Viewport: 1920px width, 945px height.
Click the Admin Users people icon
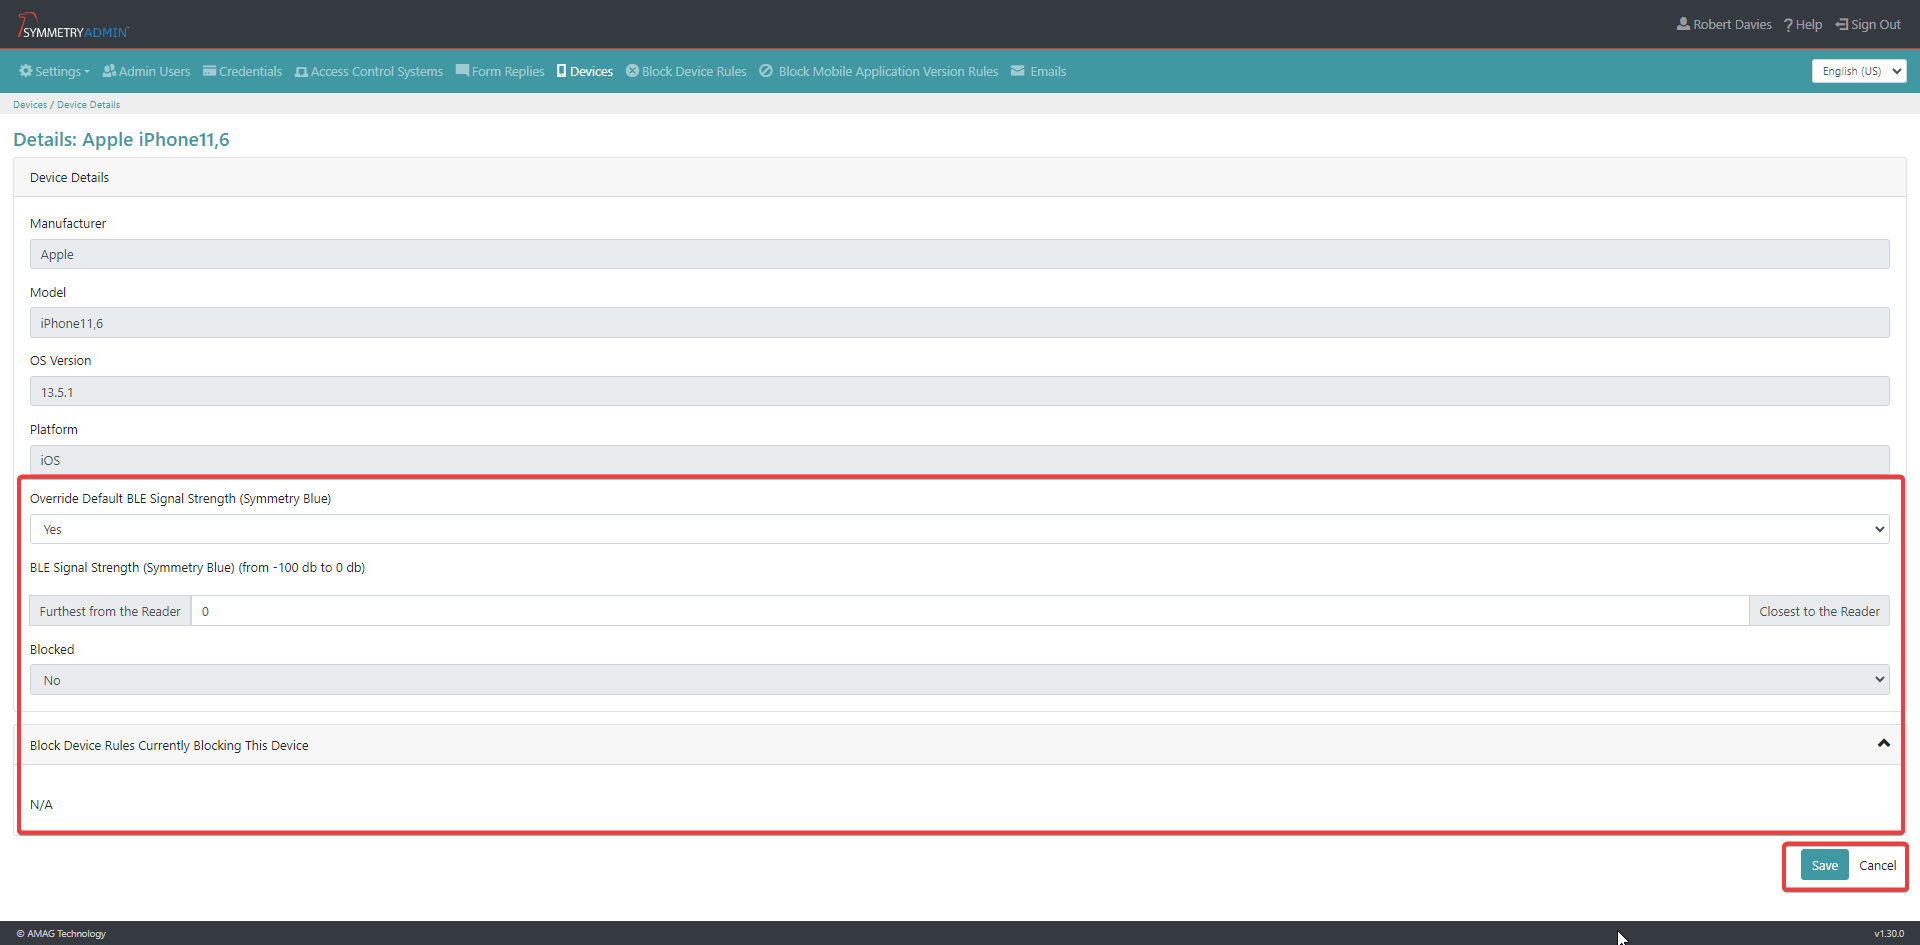109,71
